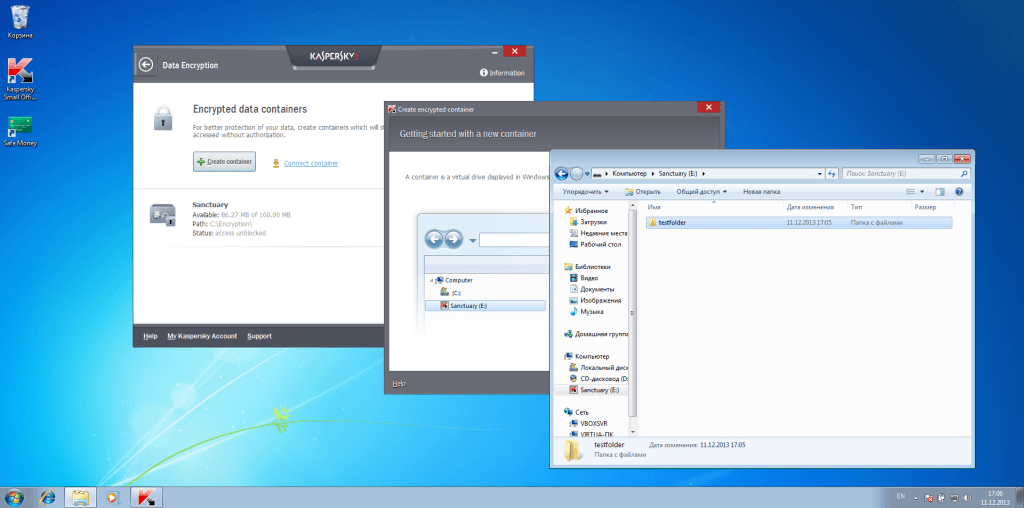Select Избранное in navigation pane
This screenshot has width=1024, height=508.
coord(591,211)
